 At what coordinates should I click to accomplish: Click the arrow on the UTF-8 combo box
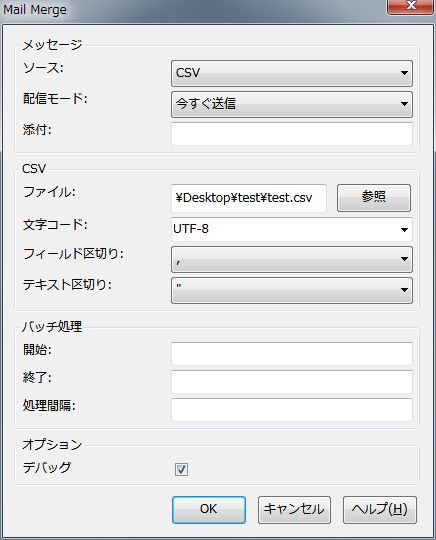[x=404, y=229]
